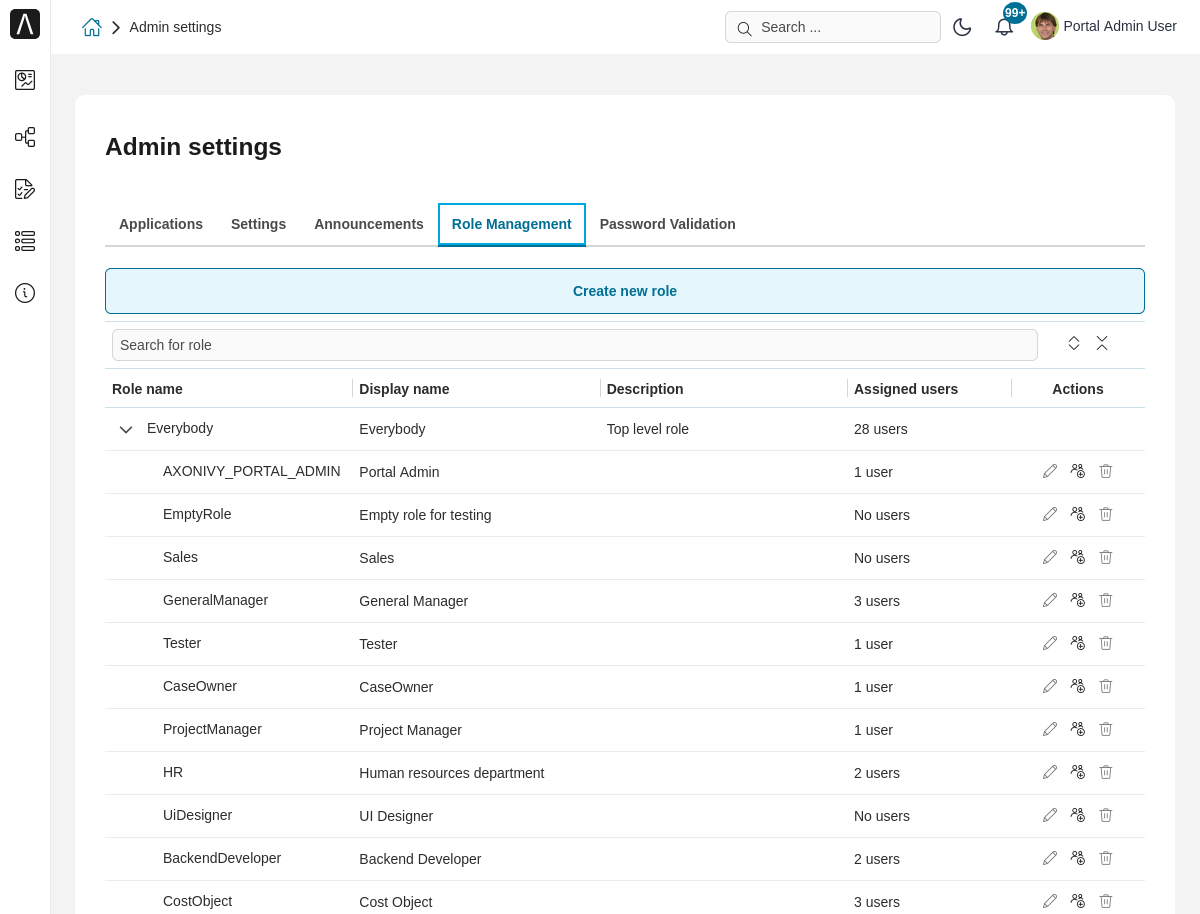Assign users to HR role
Screen dimensions: 1200x914
(x=1078, y=772)
